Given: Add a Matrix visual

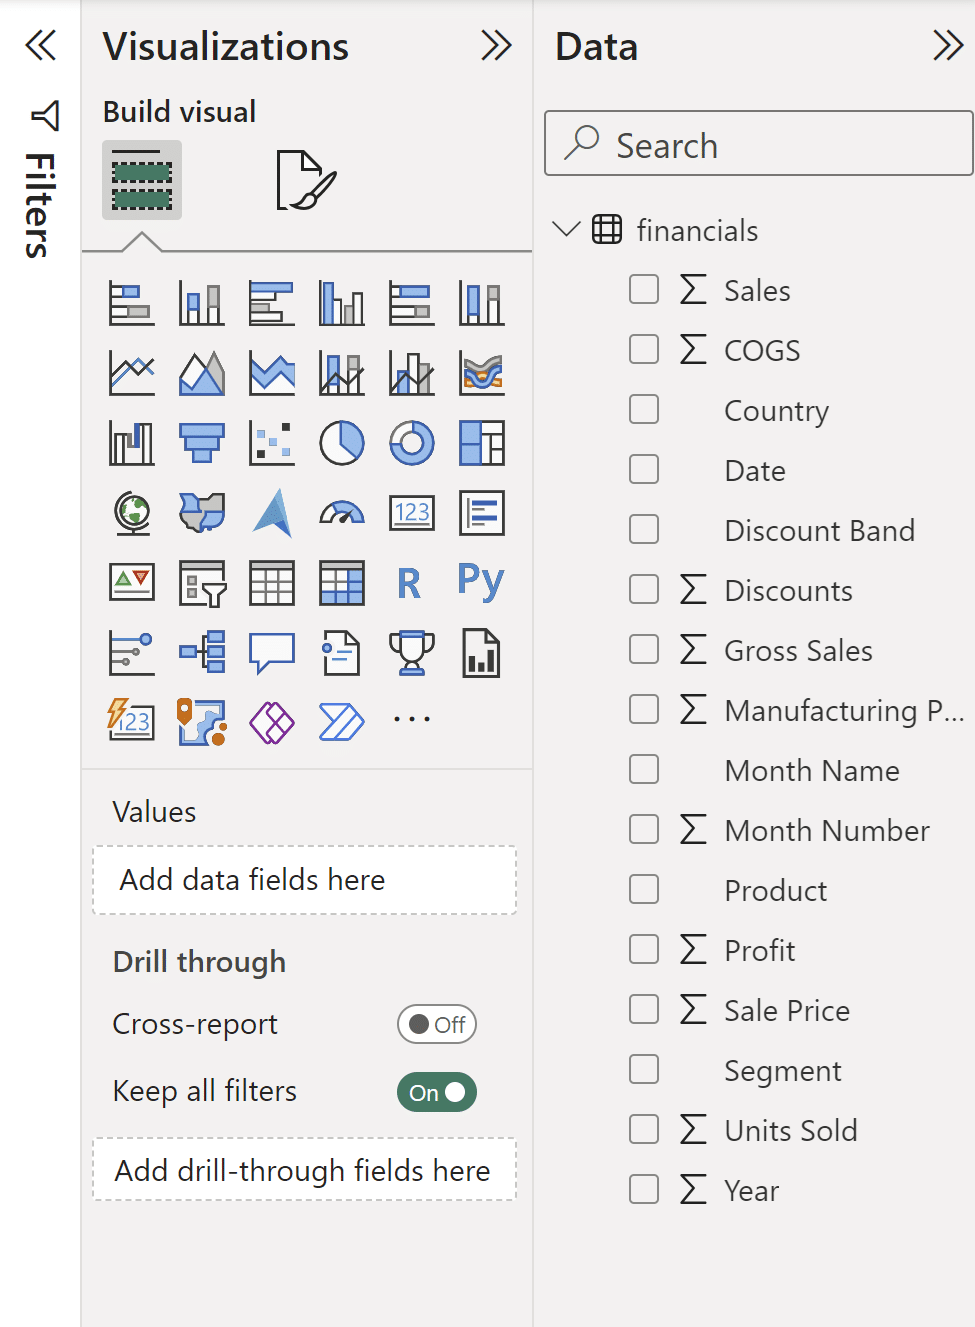Looking at the screenshot, I should [x=341, y=583].
